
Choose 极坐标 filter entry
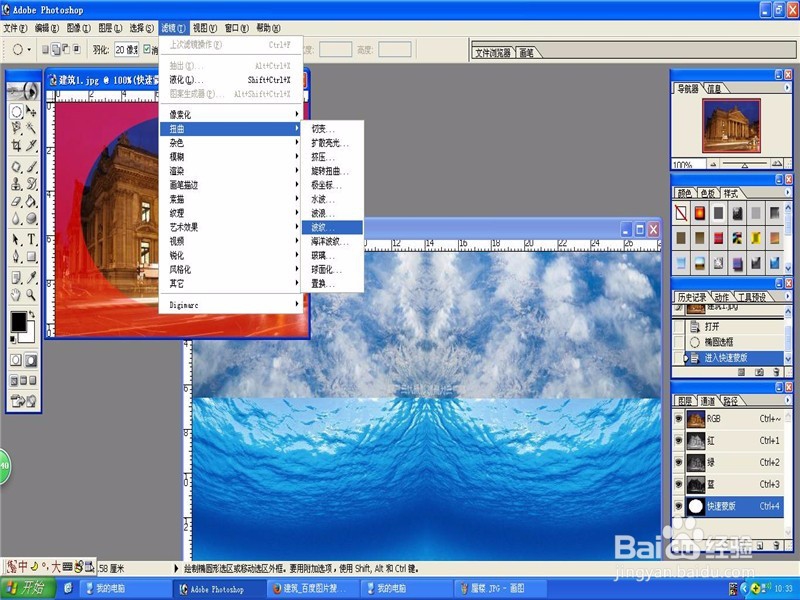coord(332,185)
